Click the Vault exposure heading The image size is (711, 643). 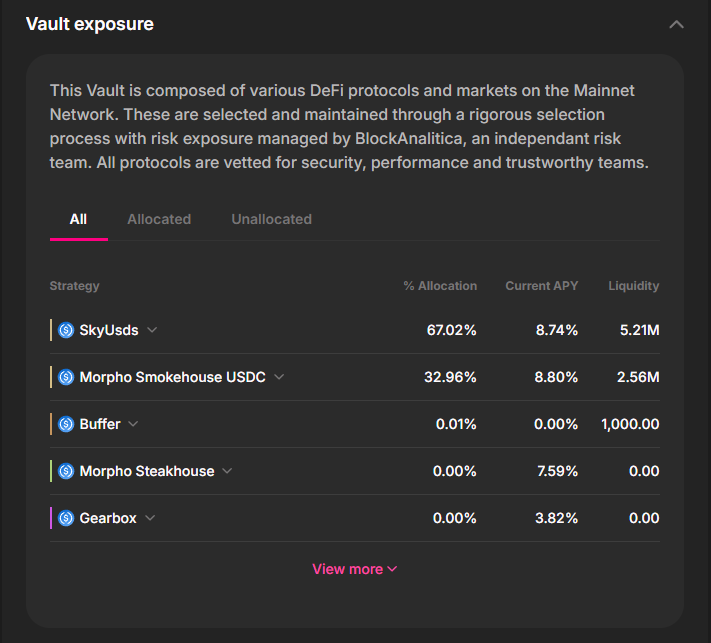tap(90, 24)
